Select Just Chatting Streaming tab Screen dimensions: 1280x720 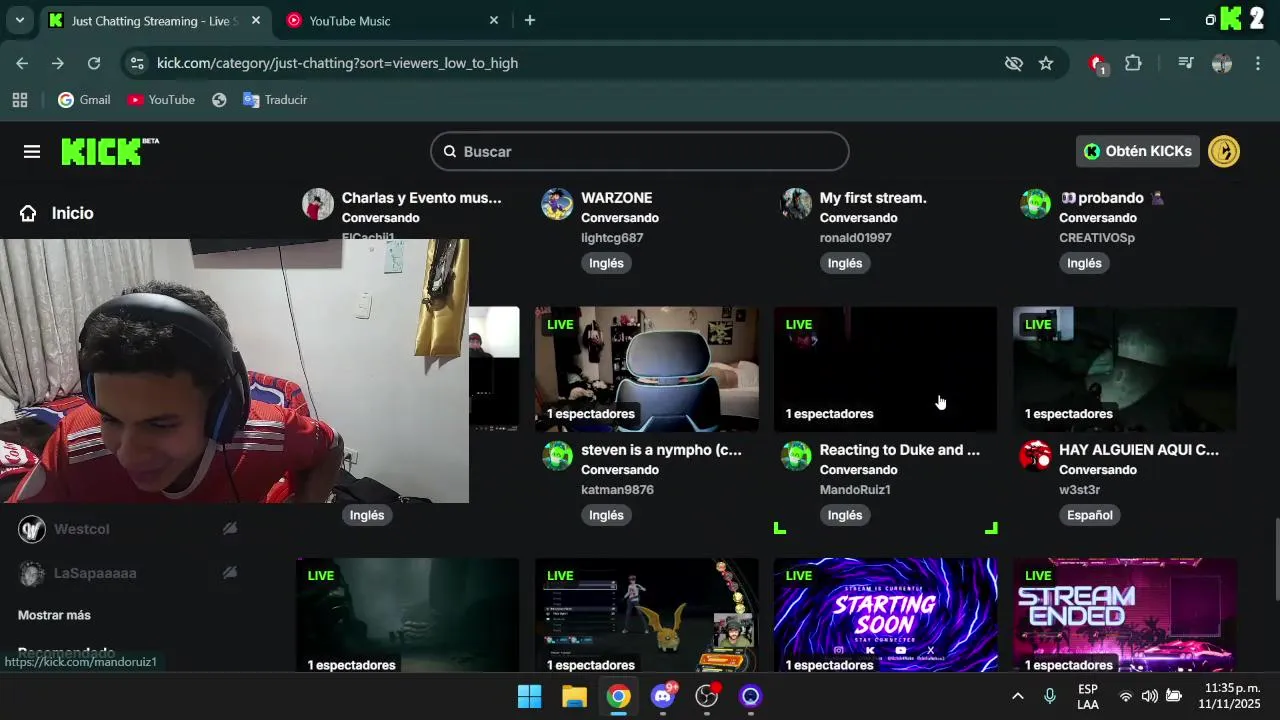pos(154,20)
